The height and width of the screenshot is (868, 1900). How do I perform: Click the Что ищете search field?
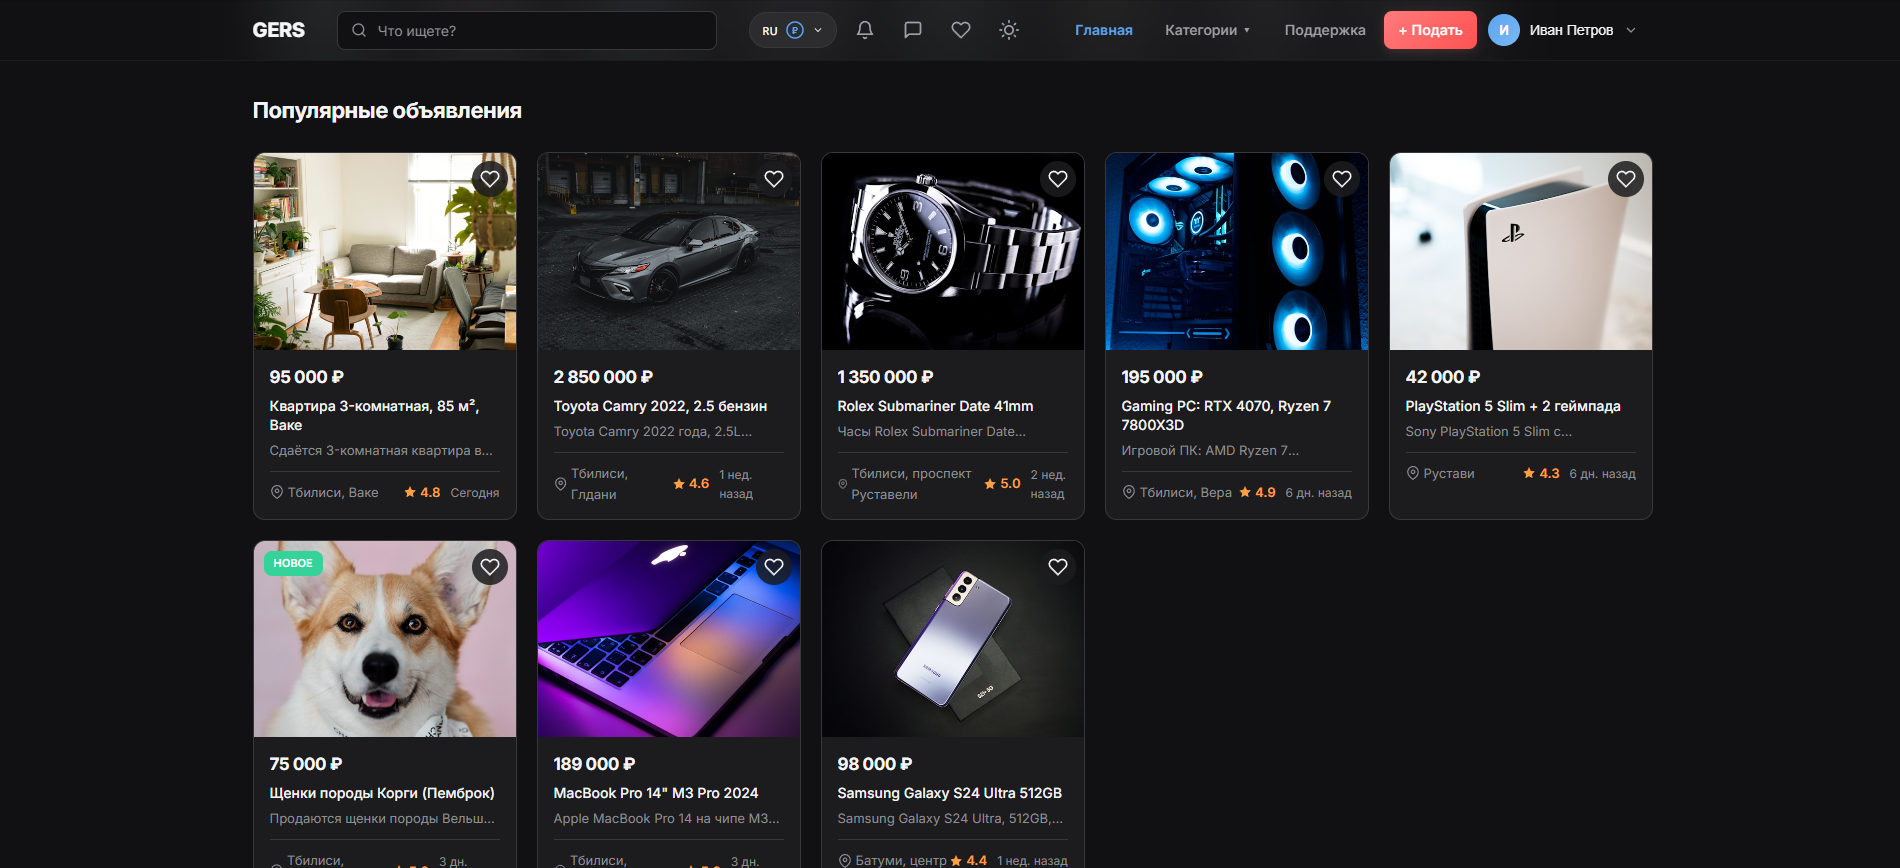(x=540, y=30)
